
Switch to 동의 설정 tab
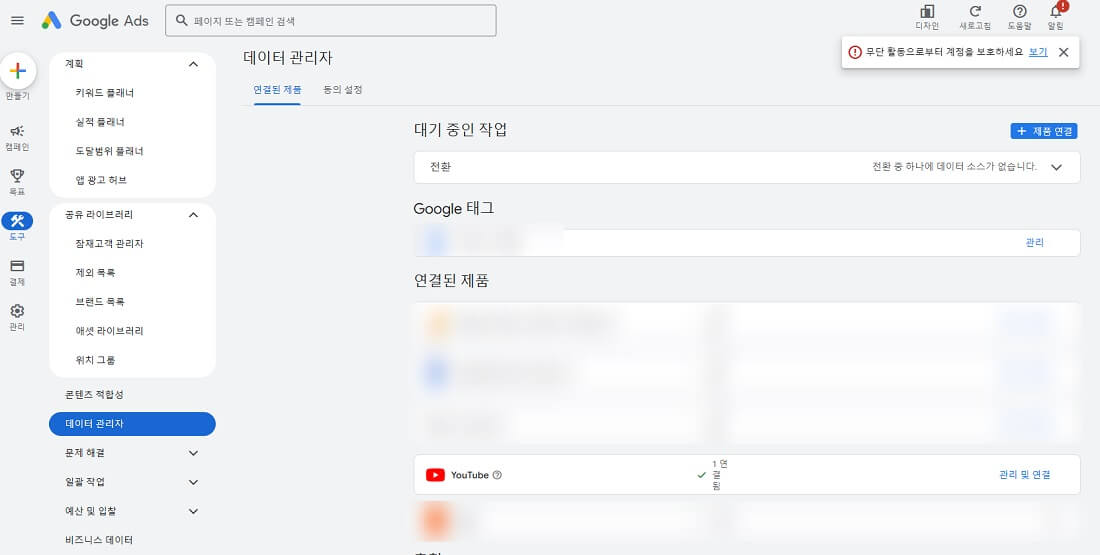(x=342, y=90)
